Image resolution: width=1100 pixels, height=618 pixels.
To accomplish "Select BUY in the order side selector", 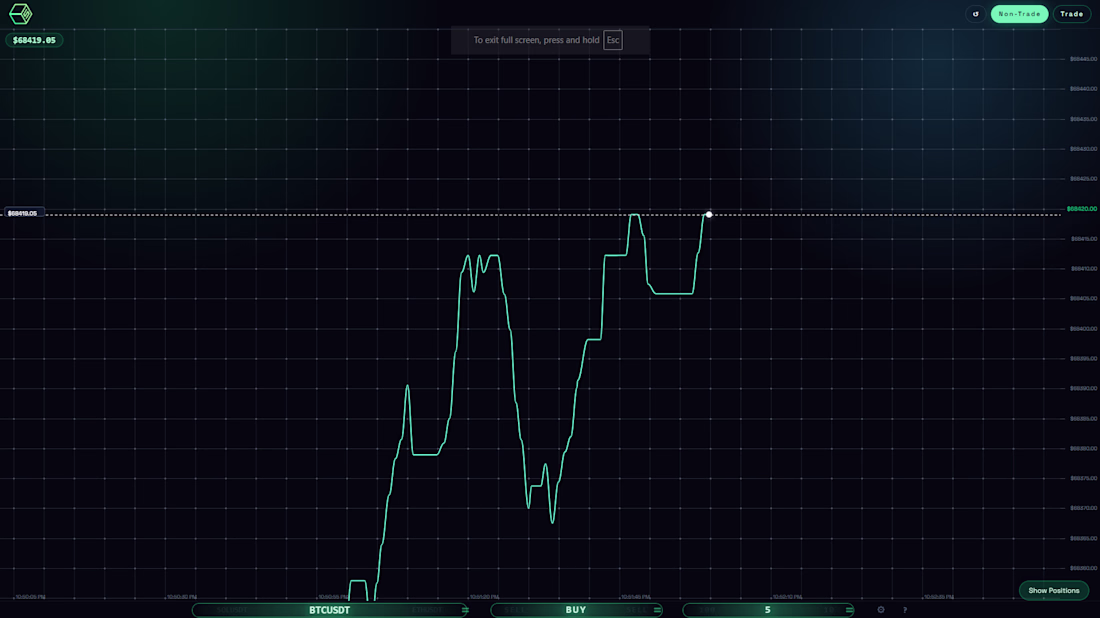I will tap(576, 610).
